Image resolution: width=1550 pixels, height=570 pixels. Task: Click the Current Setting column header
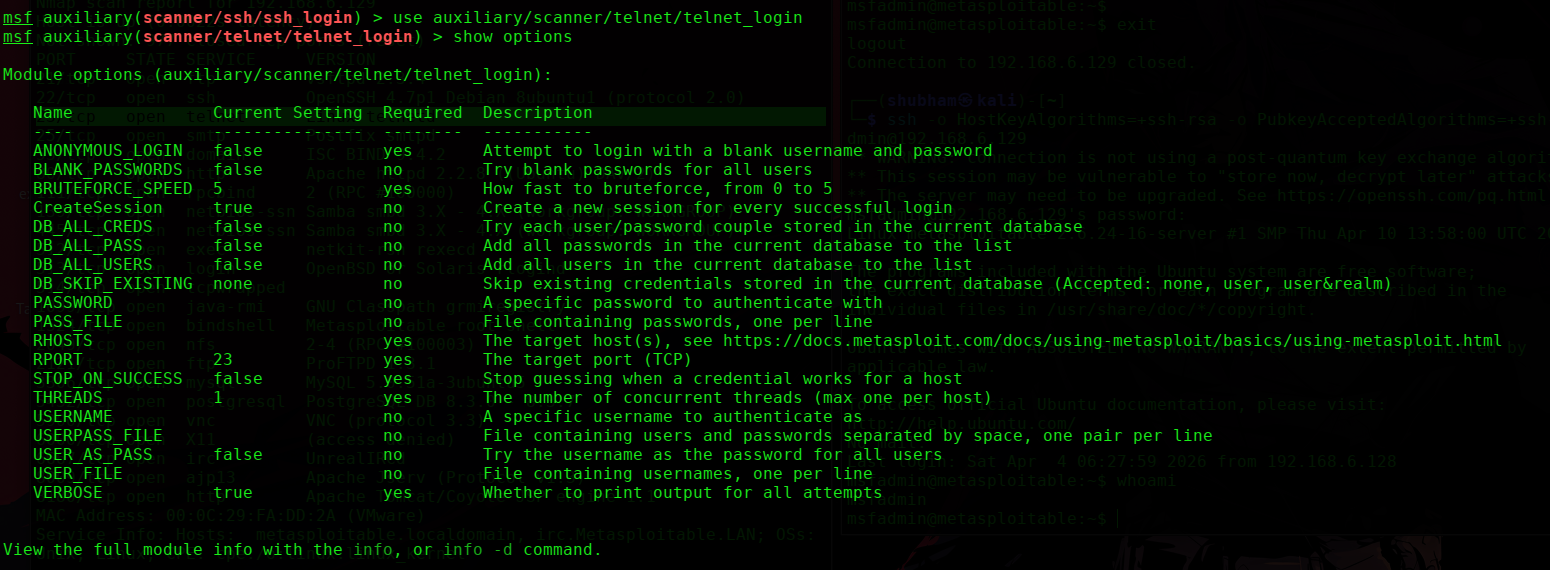tap(288, 113)
